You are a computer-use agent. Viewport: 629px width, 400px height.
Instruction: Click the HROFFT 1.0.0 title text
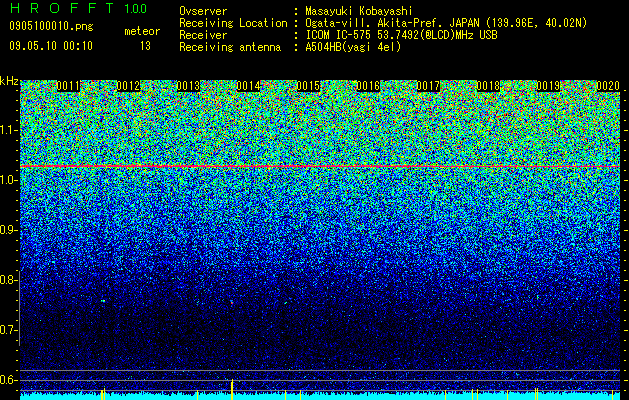click(x=79, y=8)
